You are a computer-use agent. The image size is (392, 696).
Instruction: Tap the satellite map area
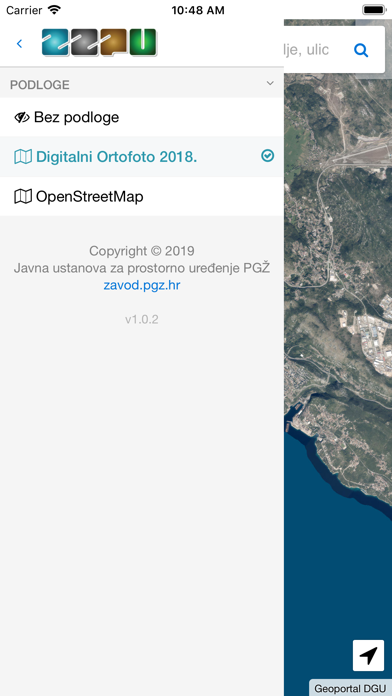click(338, 355)
